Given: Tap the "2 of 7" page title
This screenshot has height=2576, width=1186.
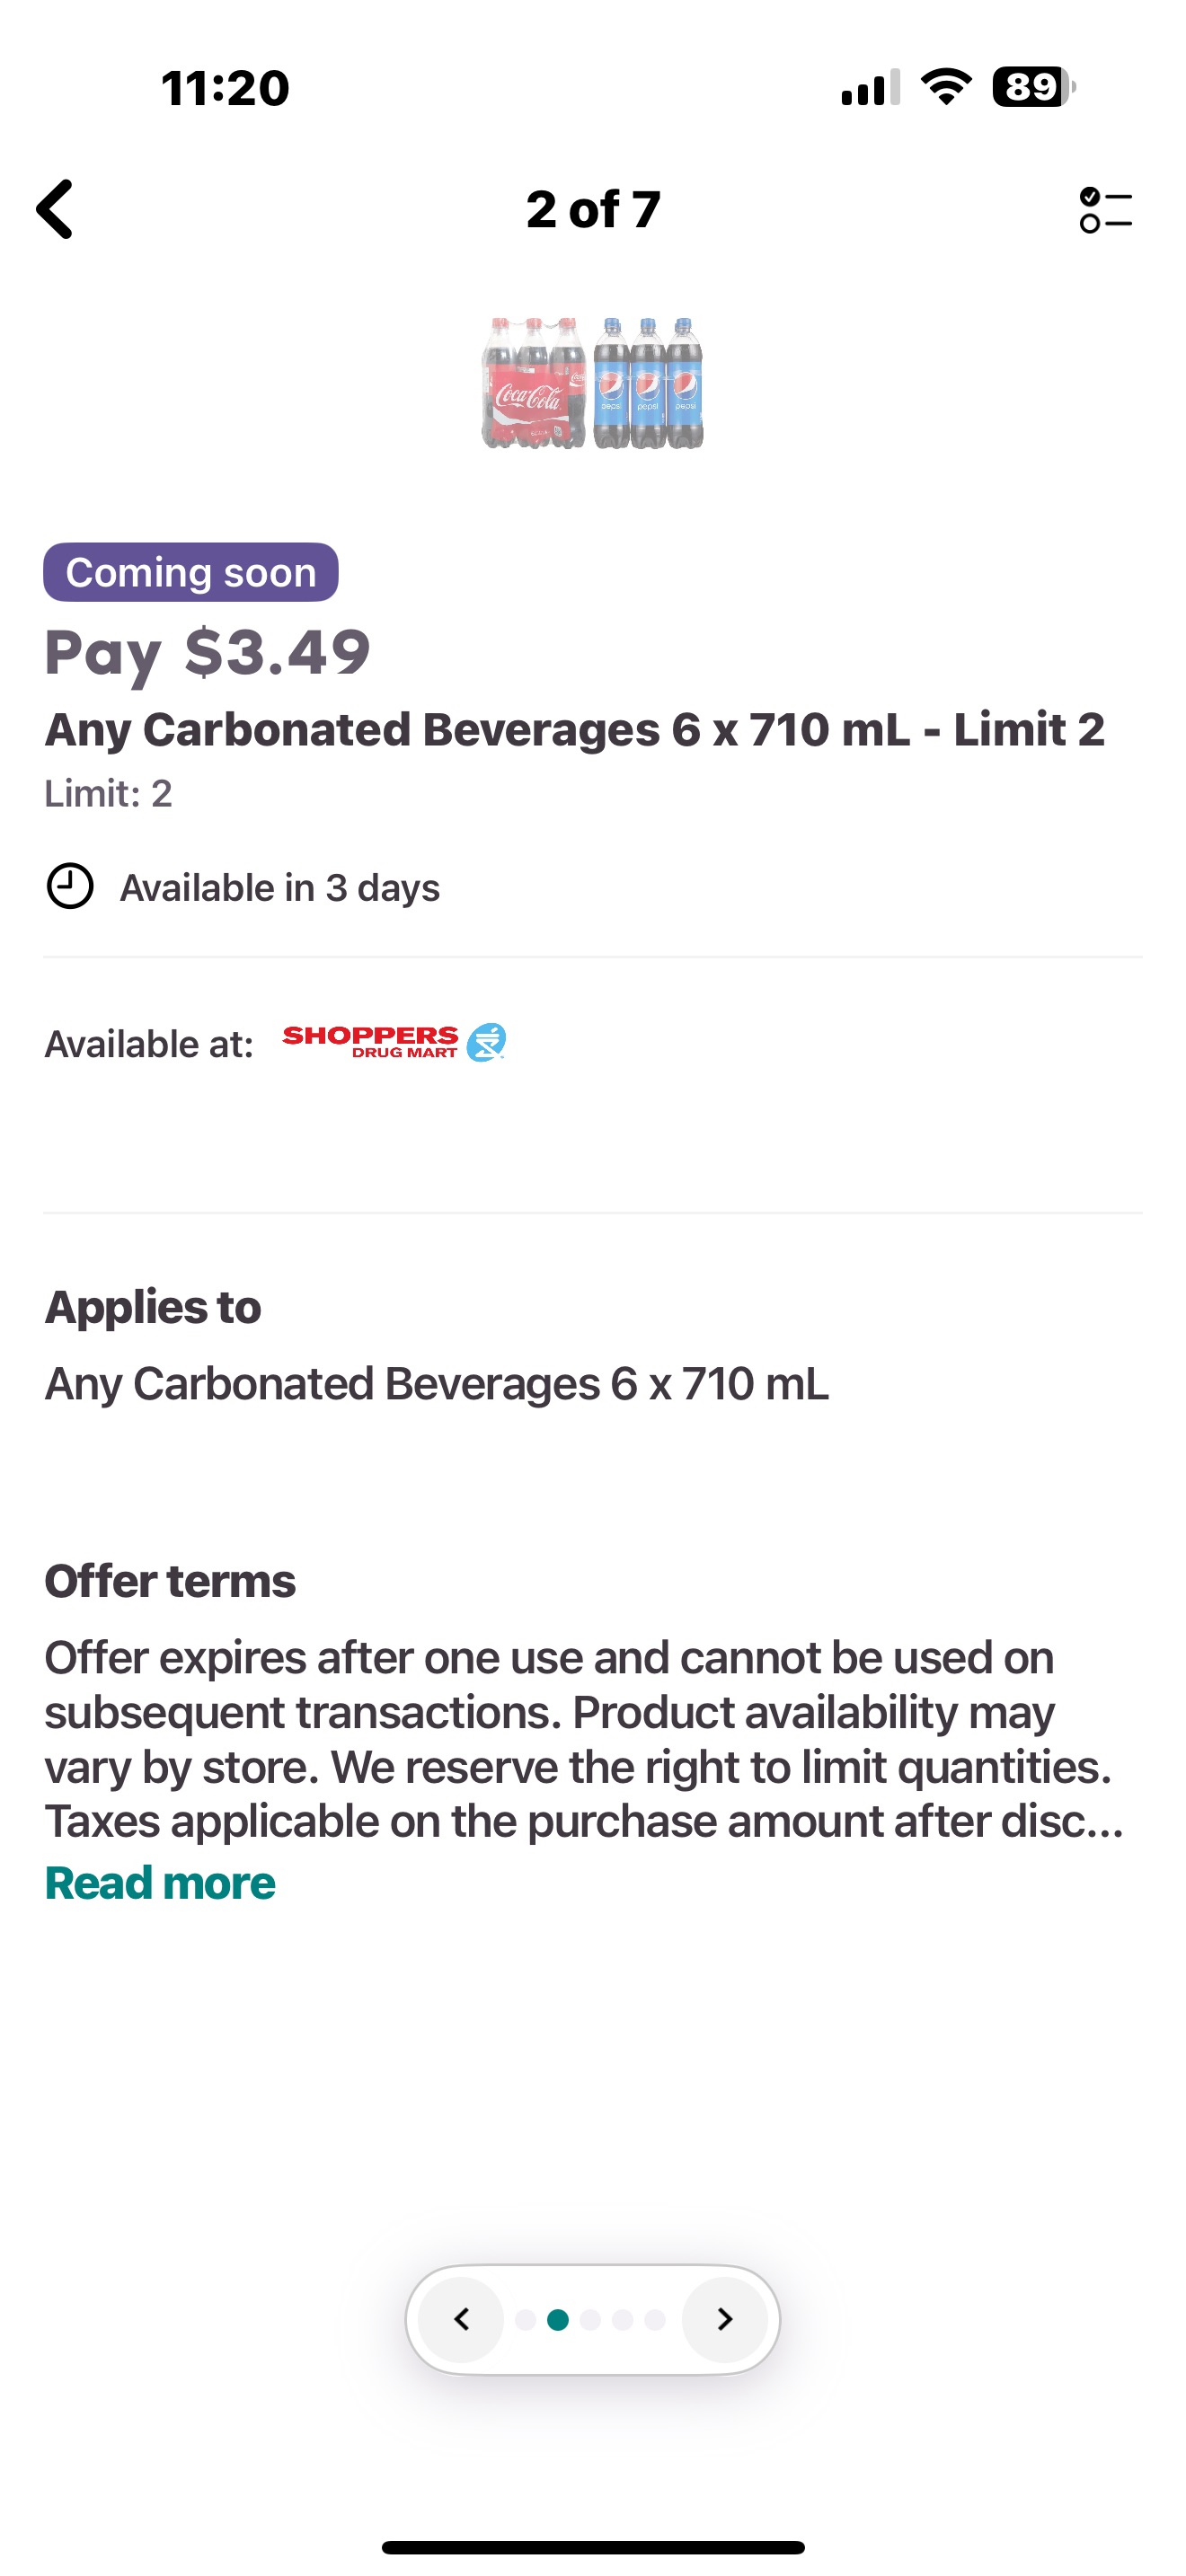Looking at the screenshot, I should click(593, 209).
